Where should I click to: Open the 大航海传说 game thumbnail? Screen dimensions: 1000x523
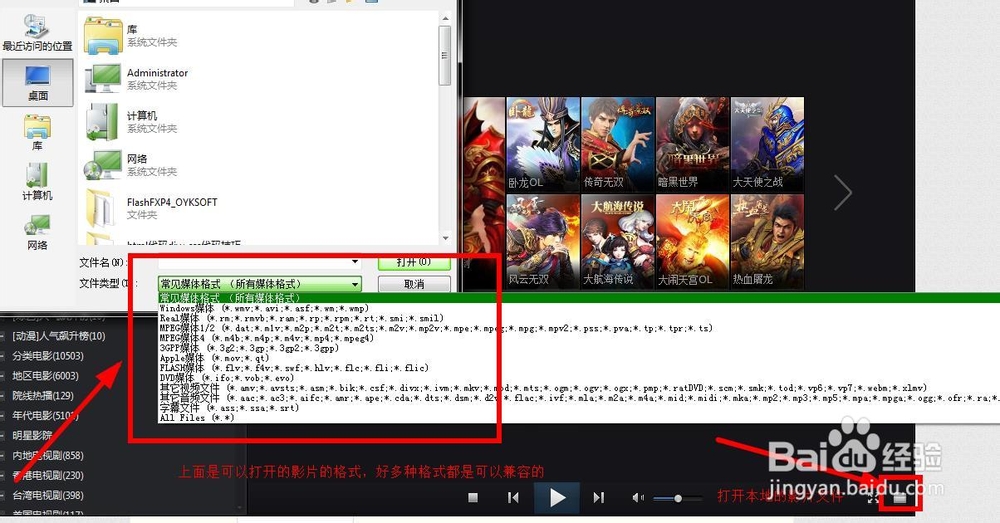point(617,241)
